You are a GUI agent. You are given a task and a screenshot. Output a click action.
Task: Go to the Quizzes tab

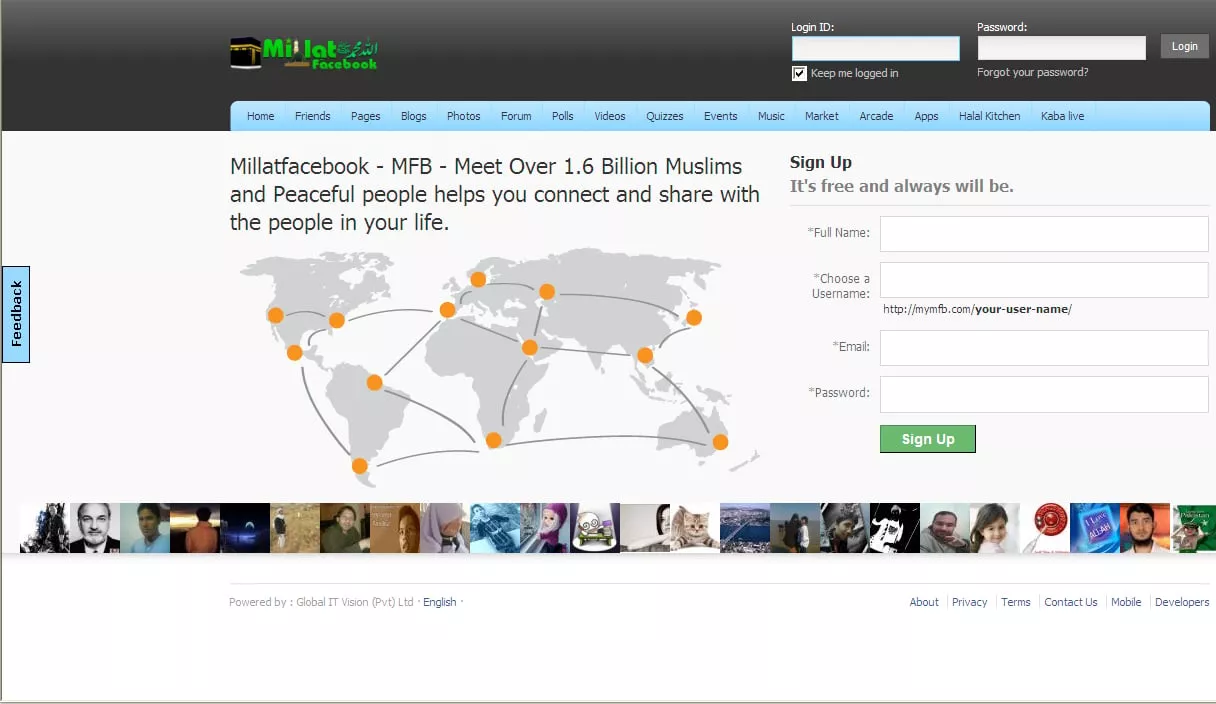click(665, 116)
